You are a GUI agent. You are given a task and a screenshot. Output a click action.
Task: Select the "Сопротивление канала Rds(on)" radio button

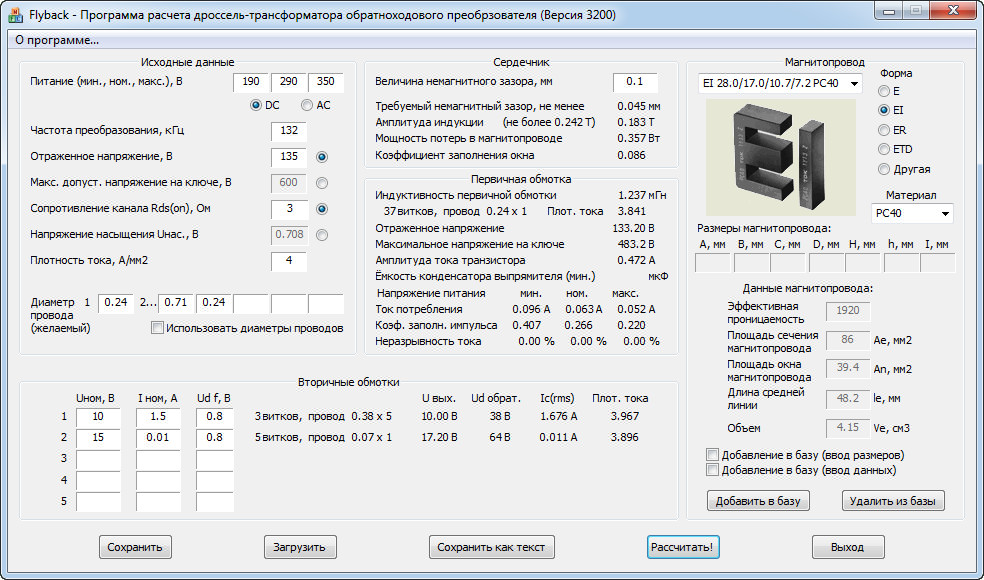click(322, 209)
